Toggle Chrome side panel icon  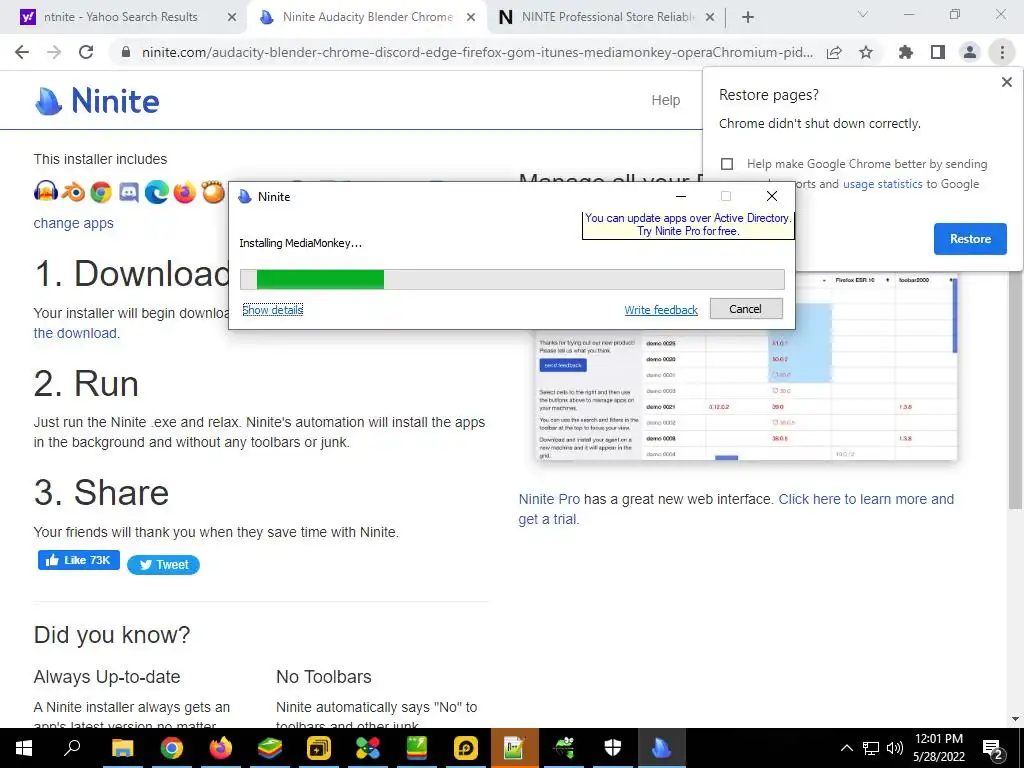[938, 52]
